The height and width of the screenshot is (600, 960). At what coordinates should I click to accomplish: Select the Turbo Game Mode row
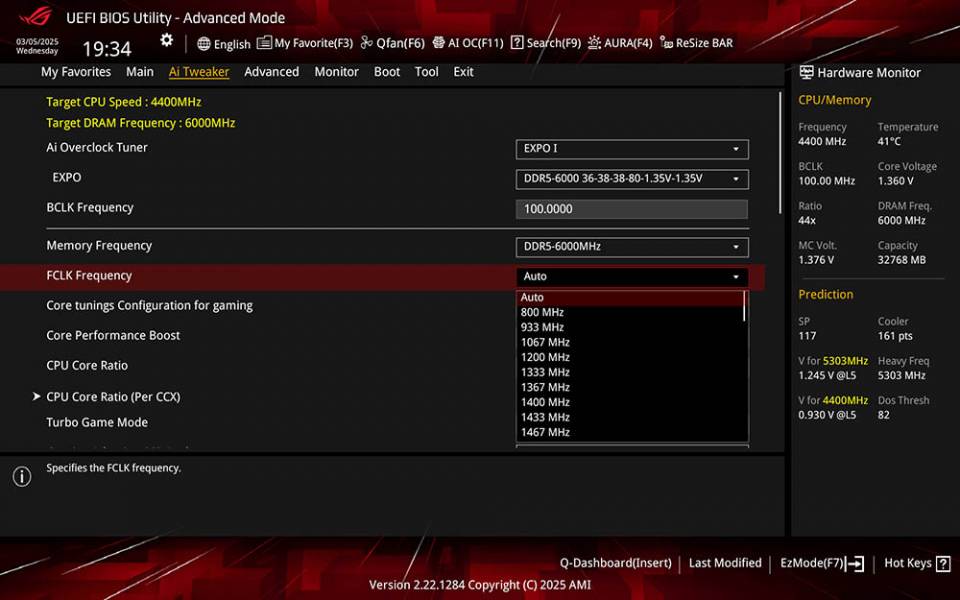pos(97,422)
